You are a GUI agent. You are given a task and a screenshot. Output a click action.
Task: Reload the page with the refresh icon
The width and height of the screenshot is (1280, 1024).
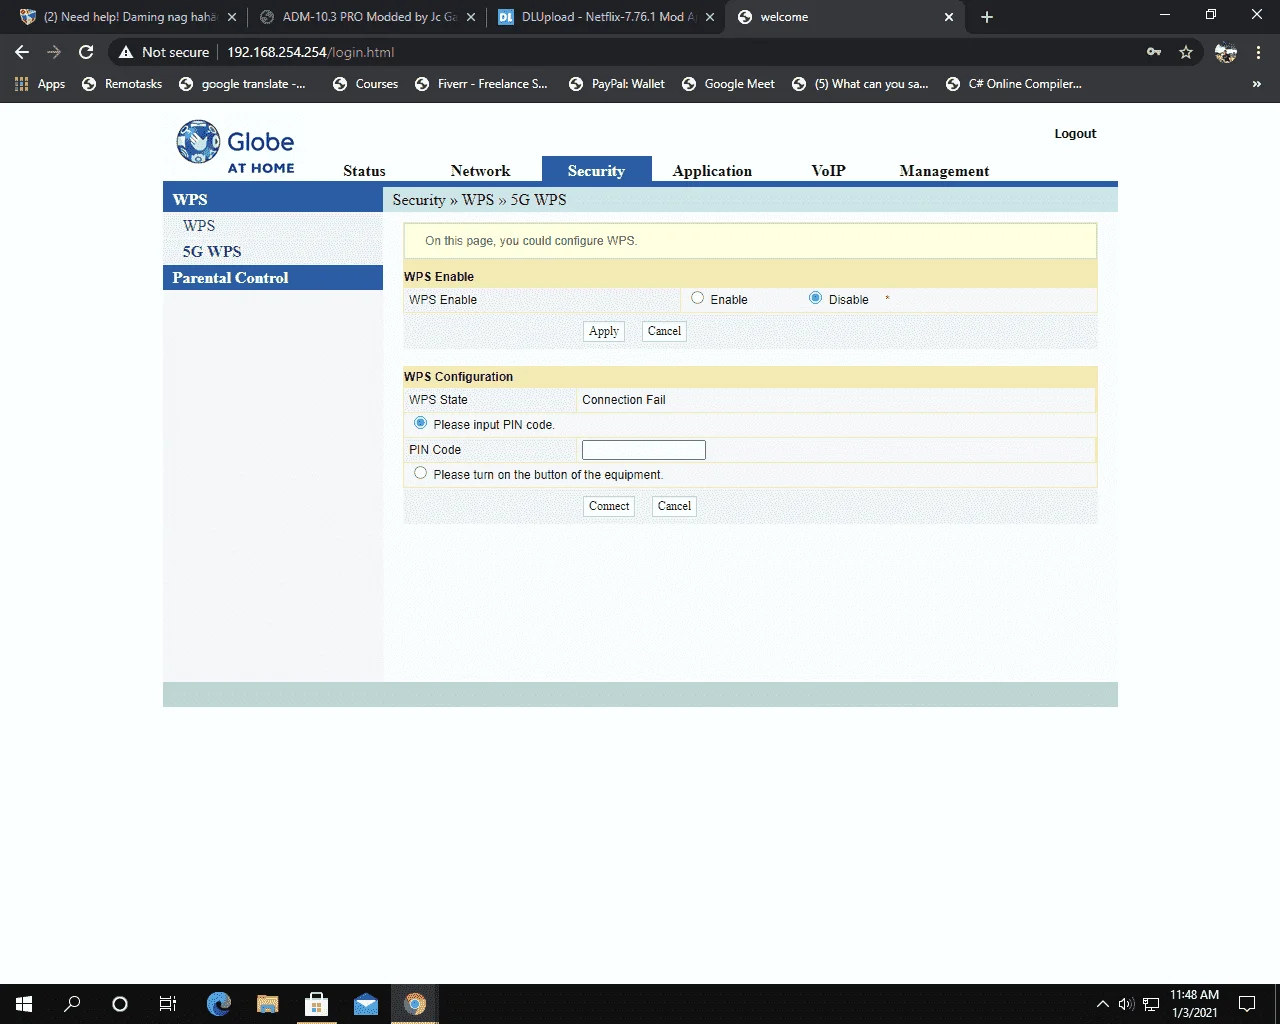pos(86,52)
